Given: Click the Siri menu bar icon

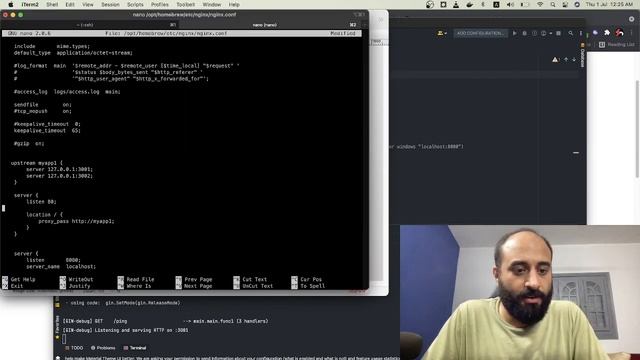Looking at the screenshot, I should [x=577, y=4].
